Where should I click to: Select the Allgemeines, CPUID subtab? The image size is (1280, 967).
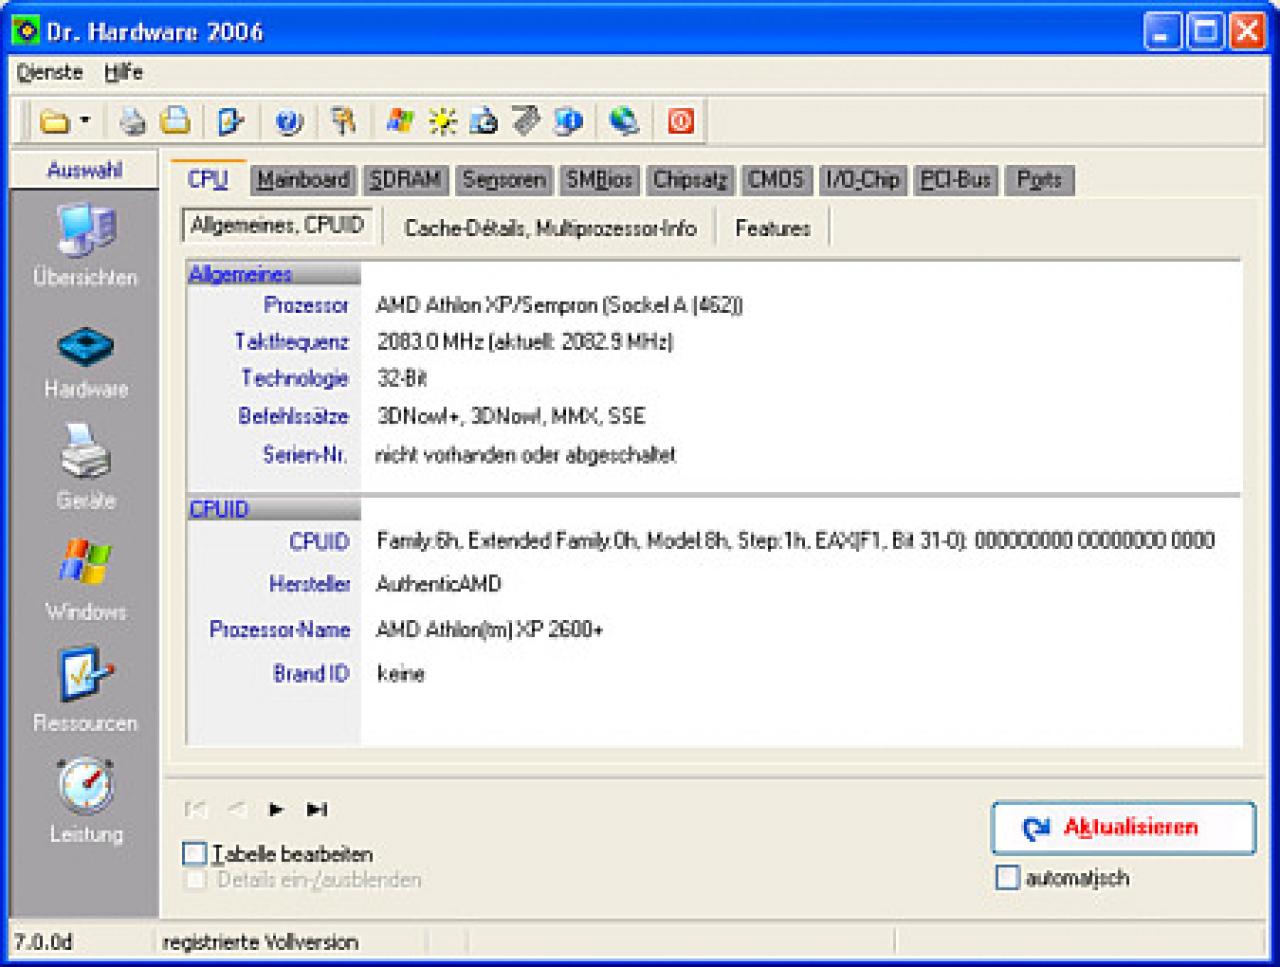click(x=277, y=225)
